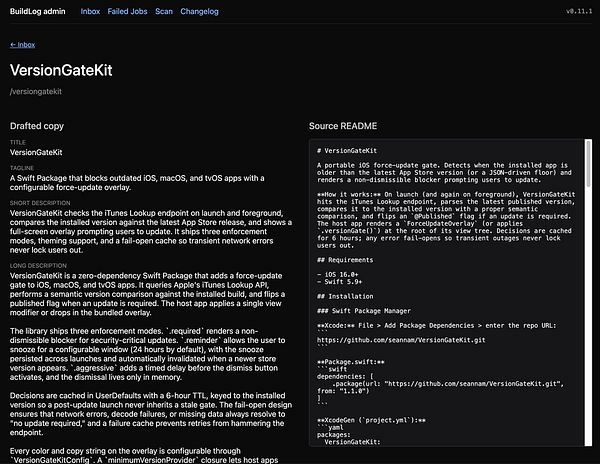Image resolution: width=600 pixels, height=464 pixels.
Task: Click the Drafted copy section heading
Action: (x=37, y=126)
